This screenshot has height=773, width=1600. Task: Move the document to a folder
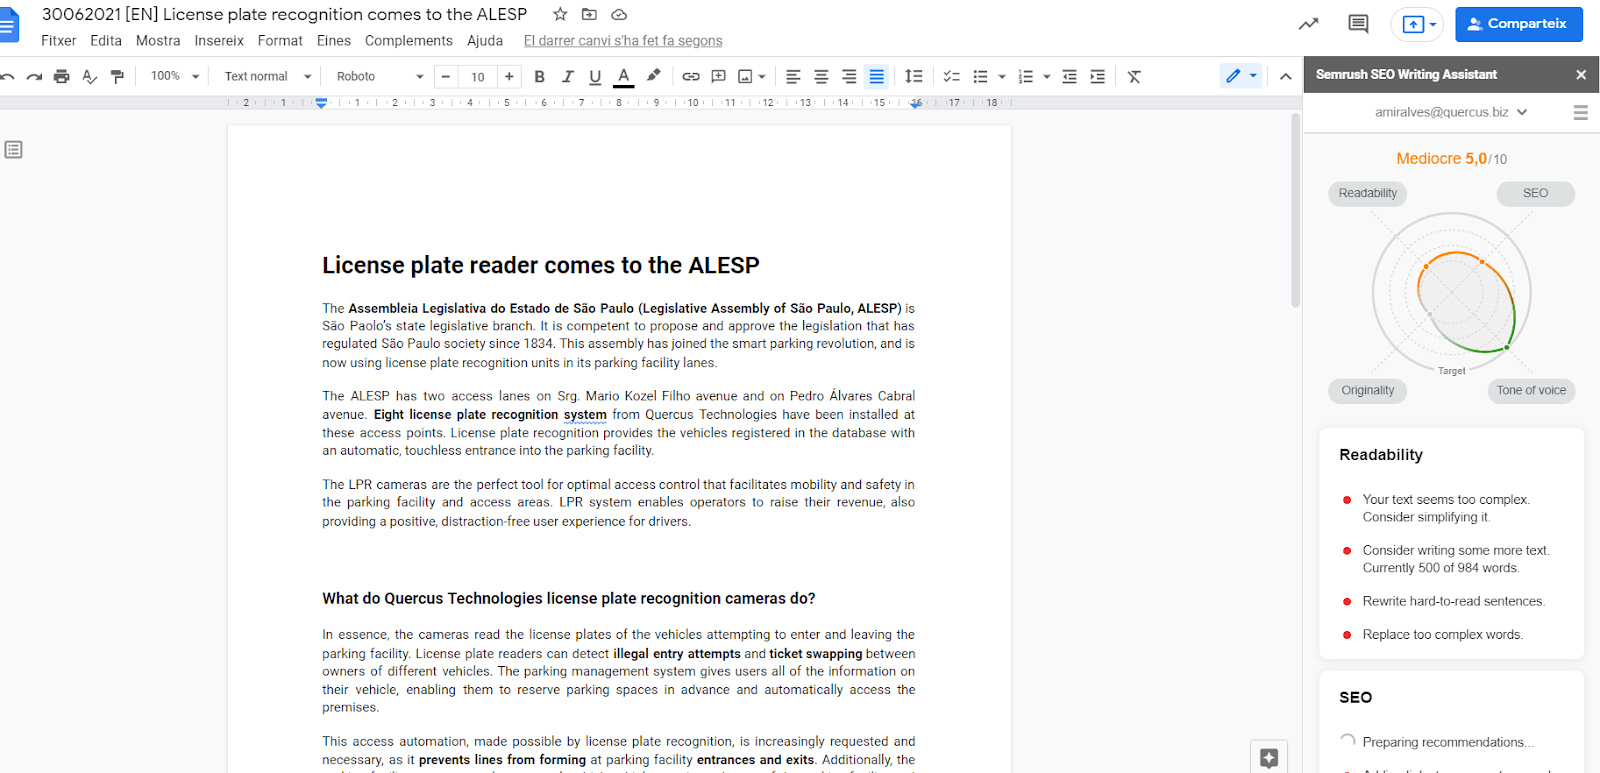[589, 14]
